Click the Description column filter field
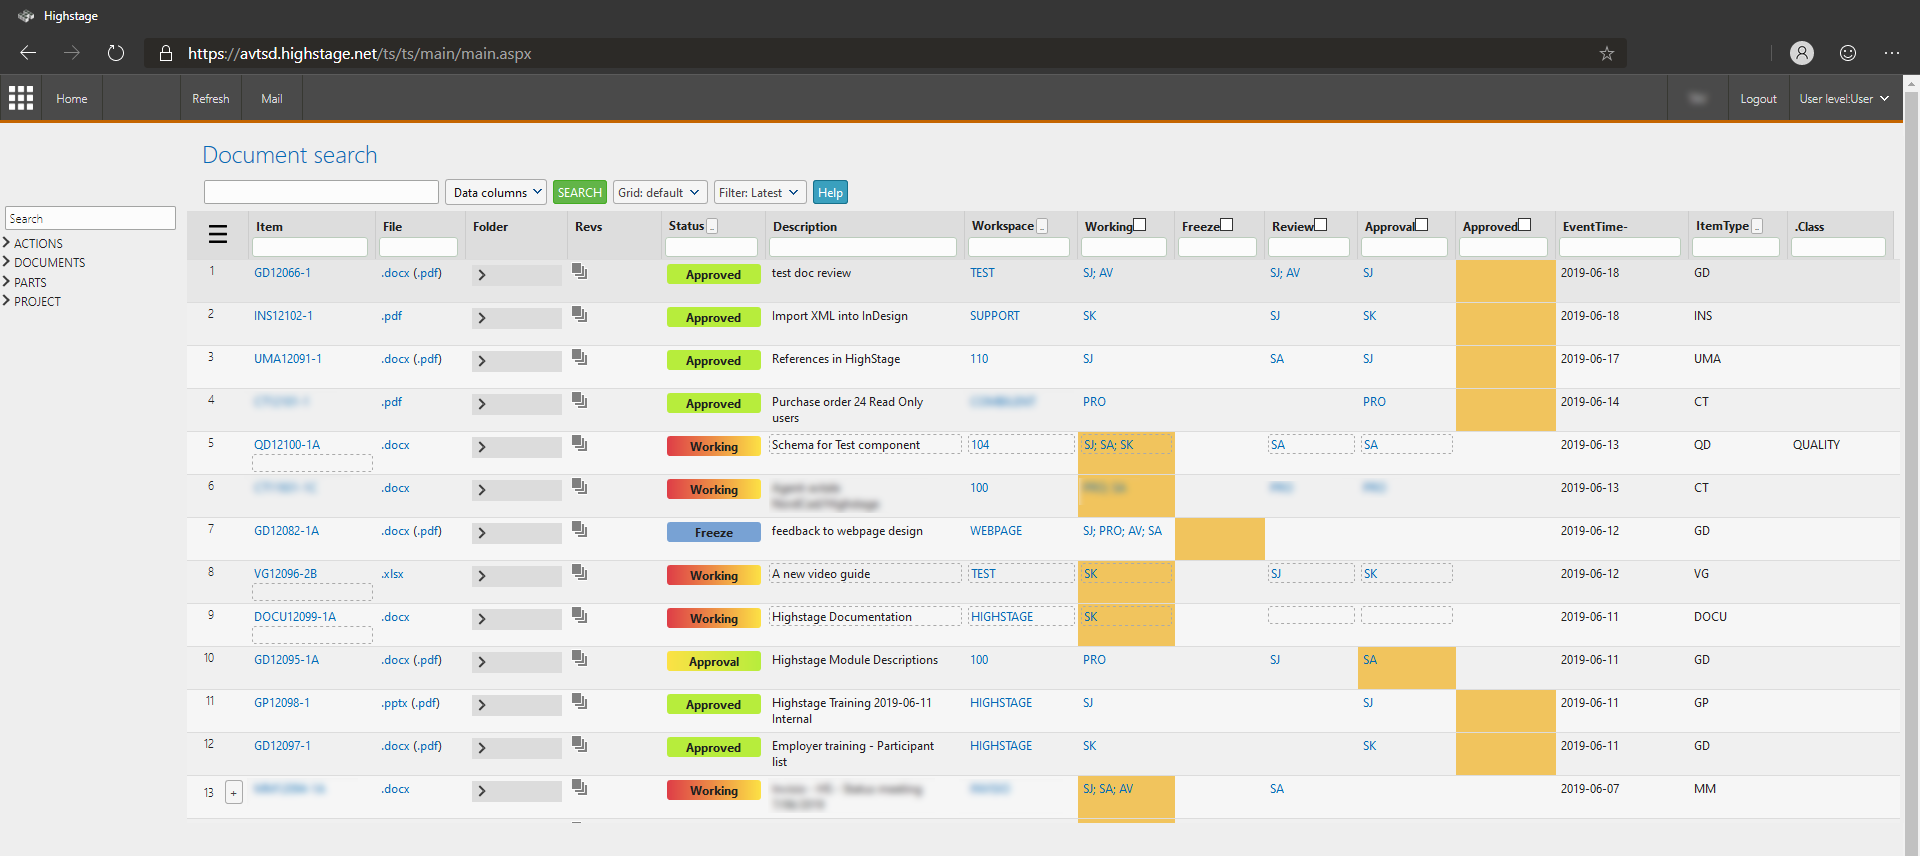Image resolution: width=1920 pixels, height=856 pixels. 863,247
